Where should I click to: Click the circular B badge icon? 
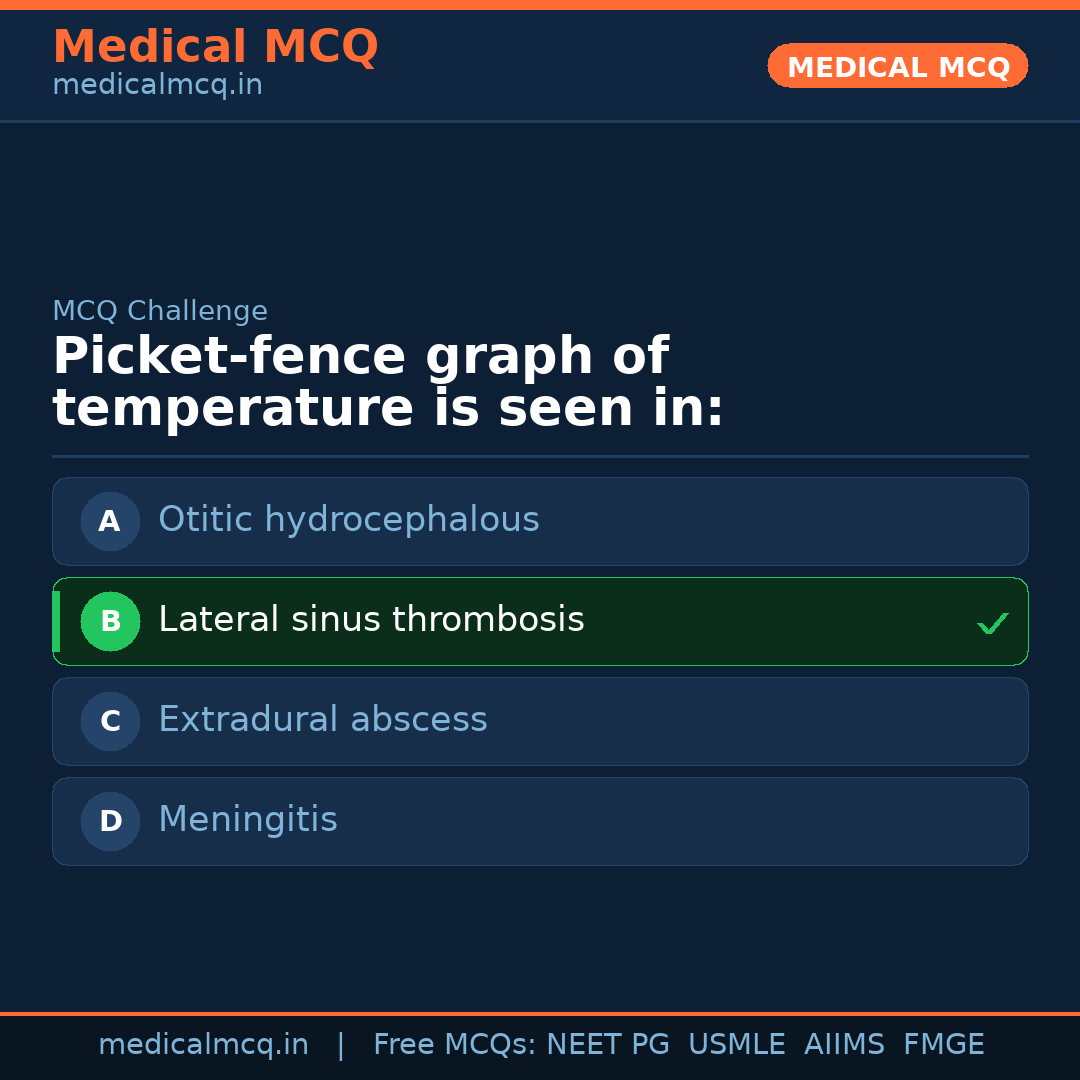110,621
